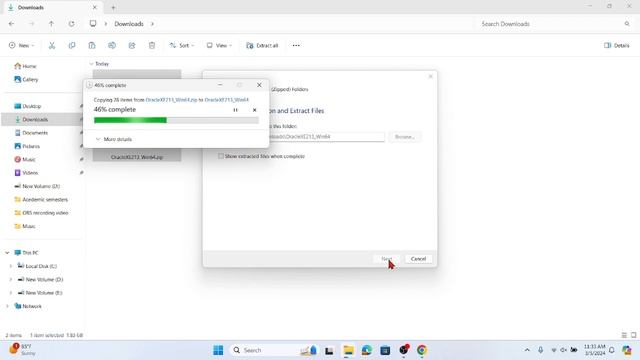Select the OracleXE213_Win64.zip file
Screen dimensions: 640x360
(x=137, y=157)
